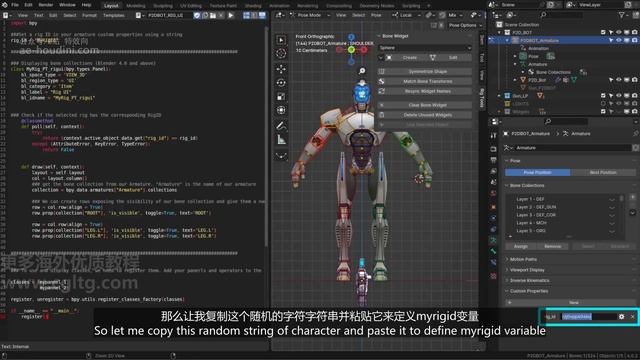Click the green Y axis gizmo dot
640x360 pixels.
point(351,50)
